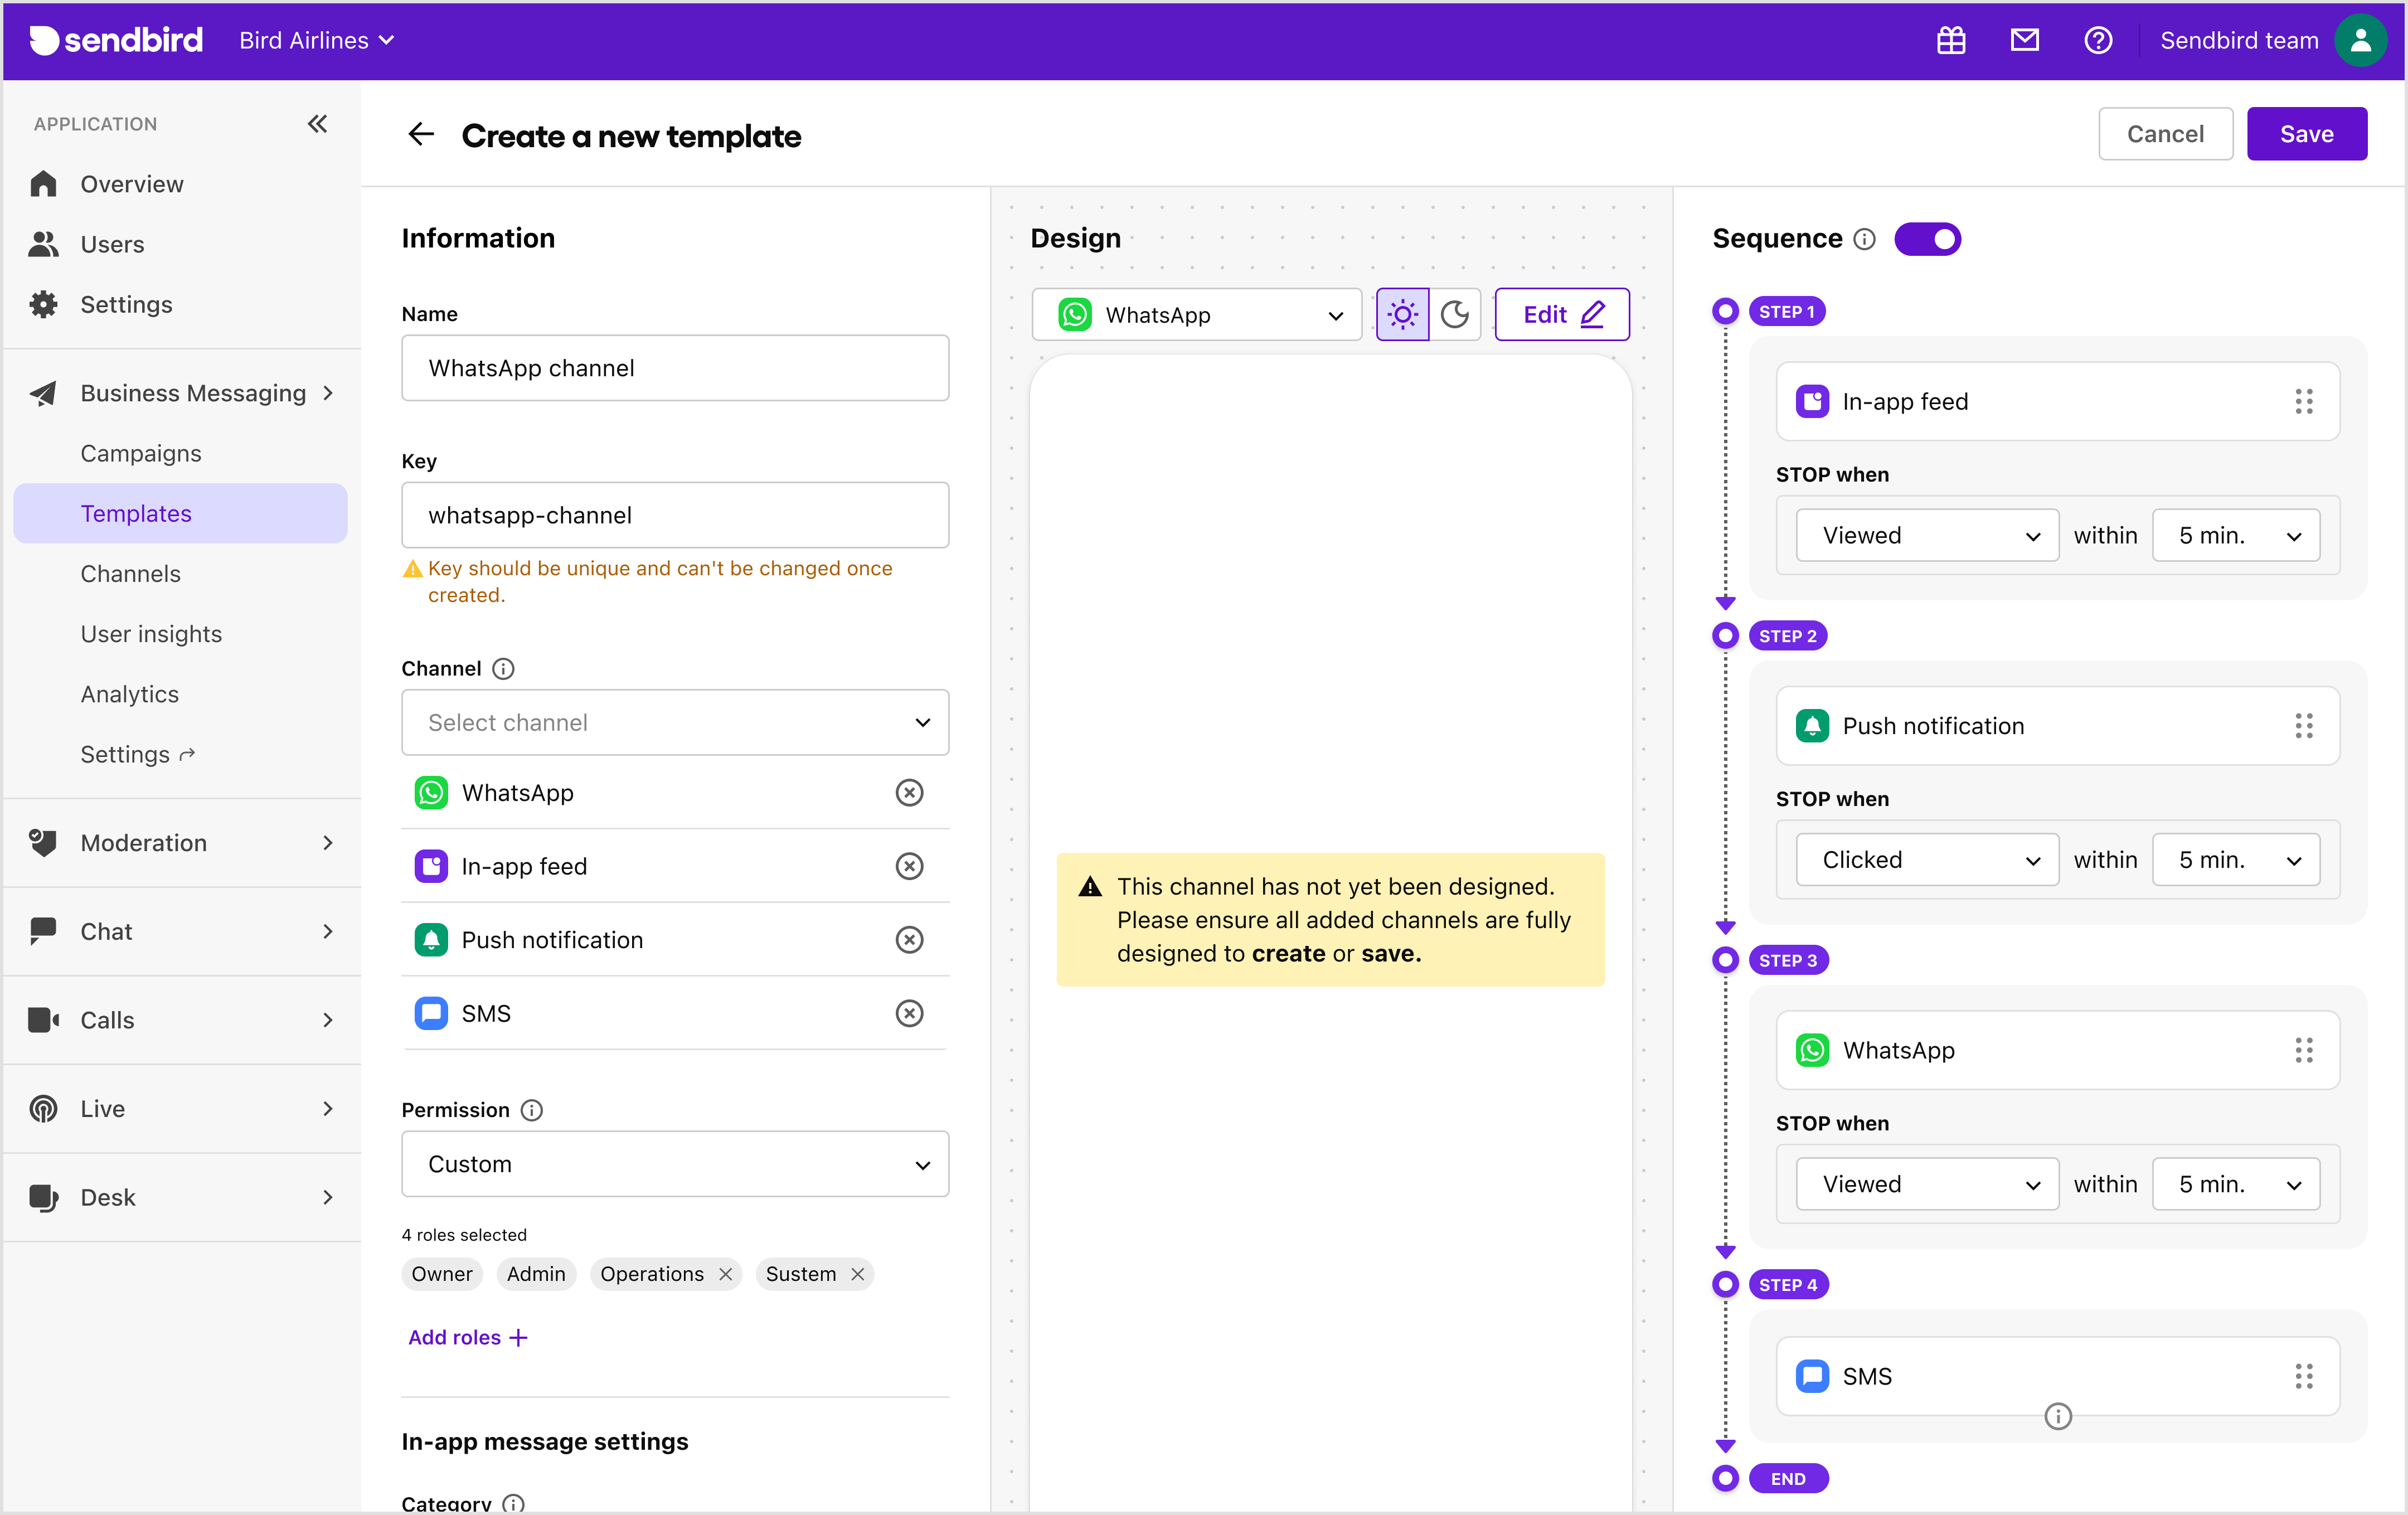Image resolution: width=2408 pixels, height=1515 pixels.
Task: Open the gift box icon in header
Action: point(1951,40)
